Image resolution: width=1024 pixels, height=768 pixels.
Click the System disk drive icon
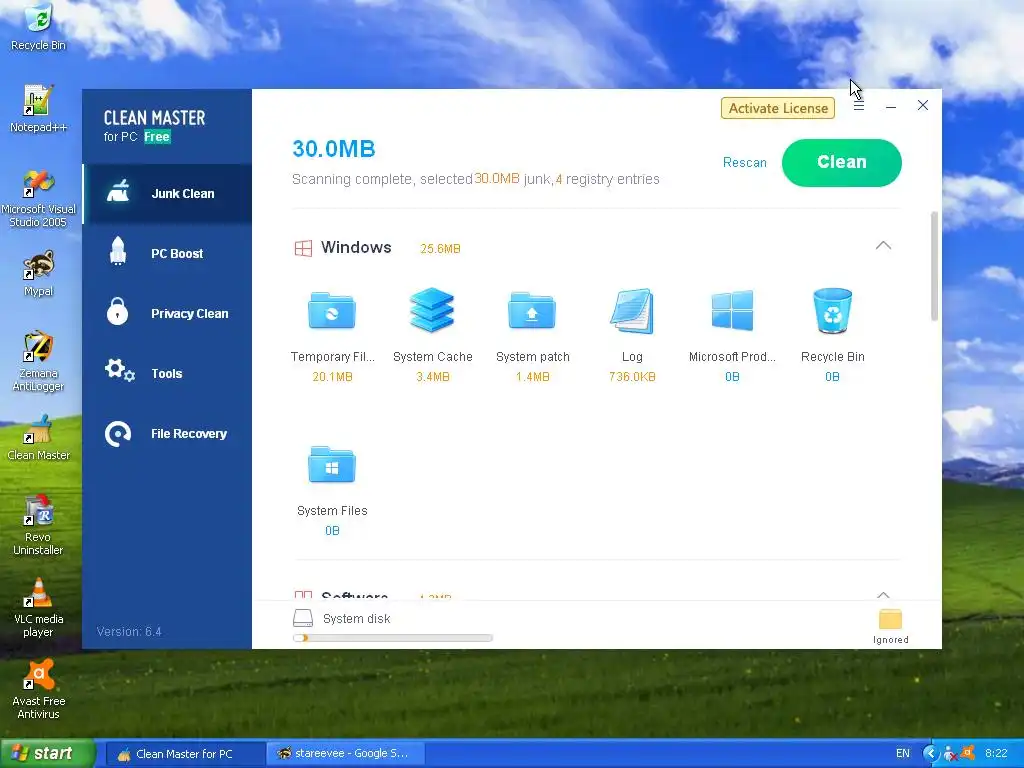(x=303, y=618)
